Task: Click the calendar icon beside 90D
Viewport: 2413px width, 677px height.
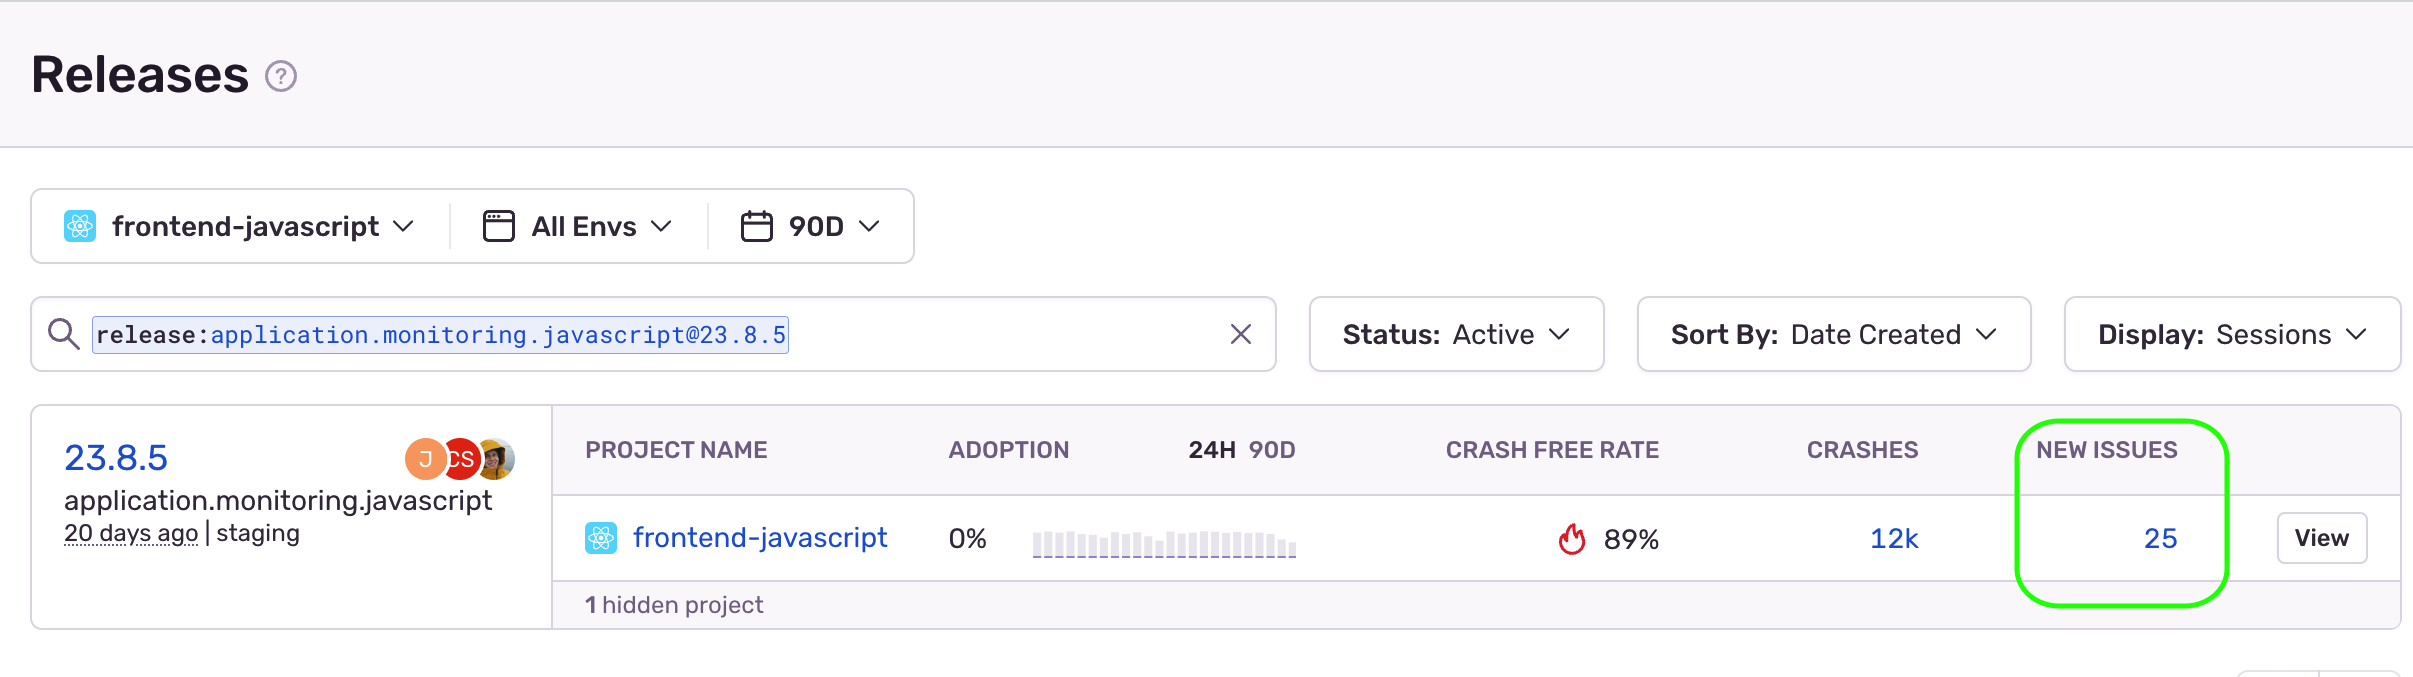Action: [755, 225]
